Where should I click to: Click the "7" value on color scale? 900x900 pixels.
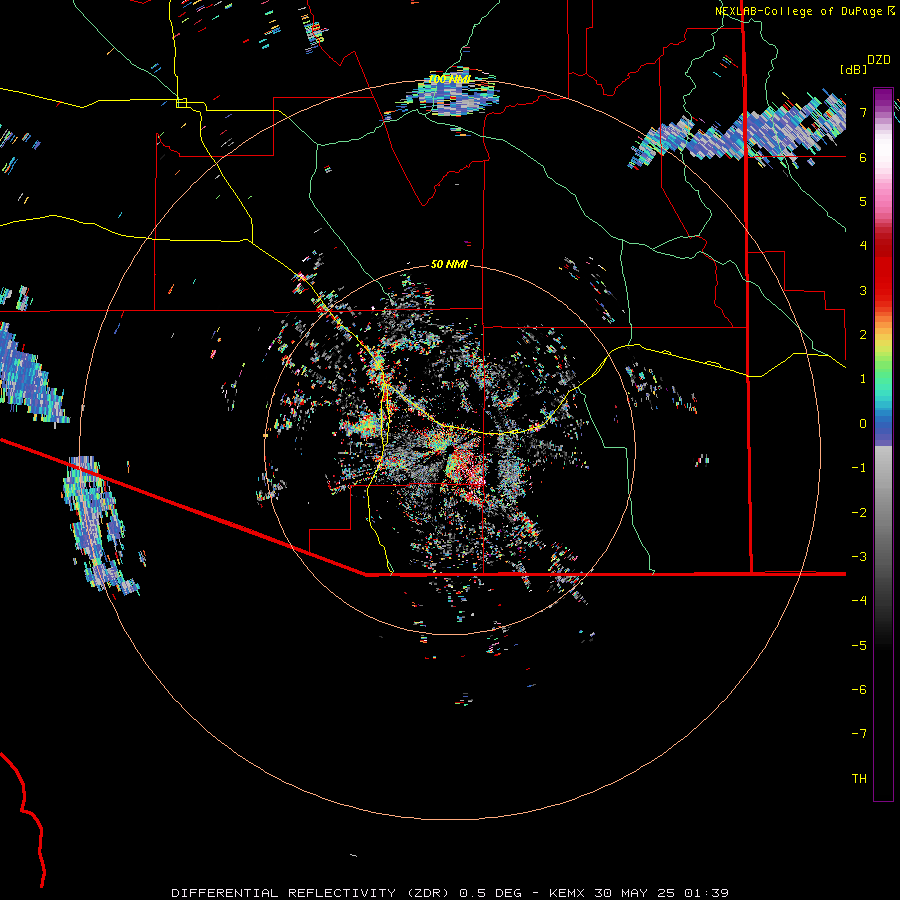(x=863, y=112)
